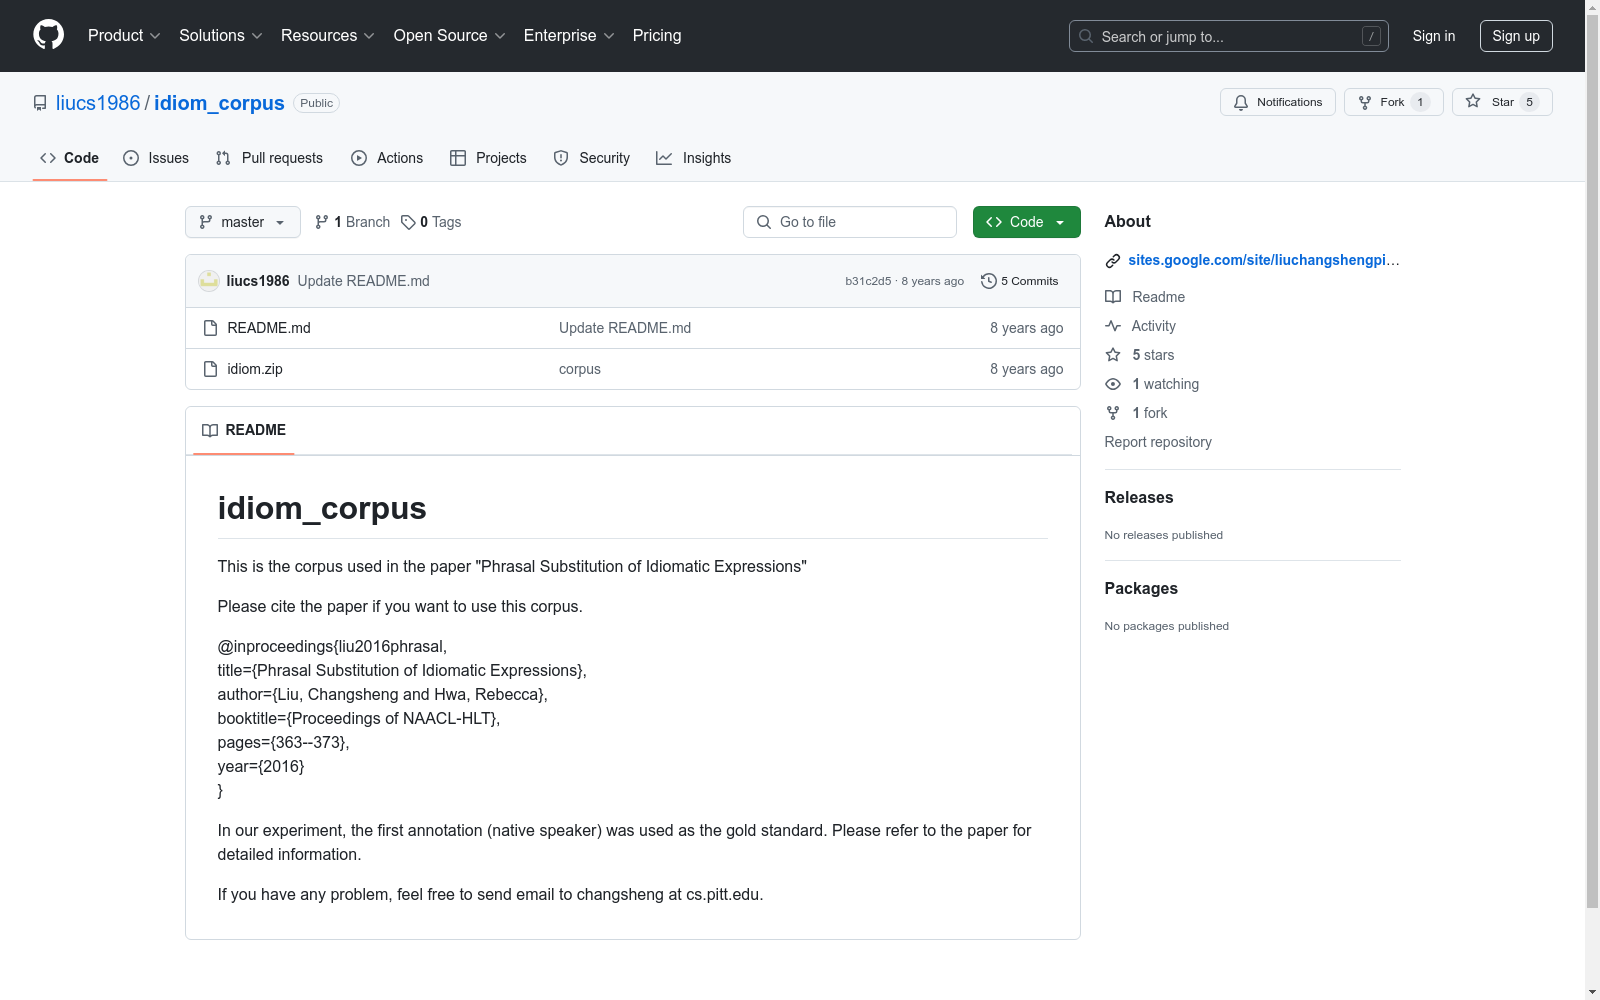1600x1000 pixels.
Task: Open the green Code dropdown
Action: click(x=1026, y=222)
